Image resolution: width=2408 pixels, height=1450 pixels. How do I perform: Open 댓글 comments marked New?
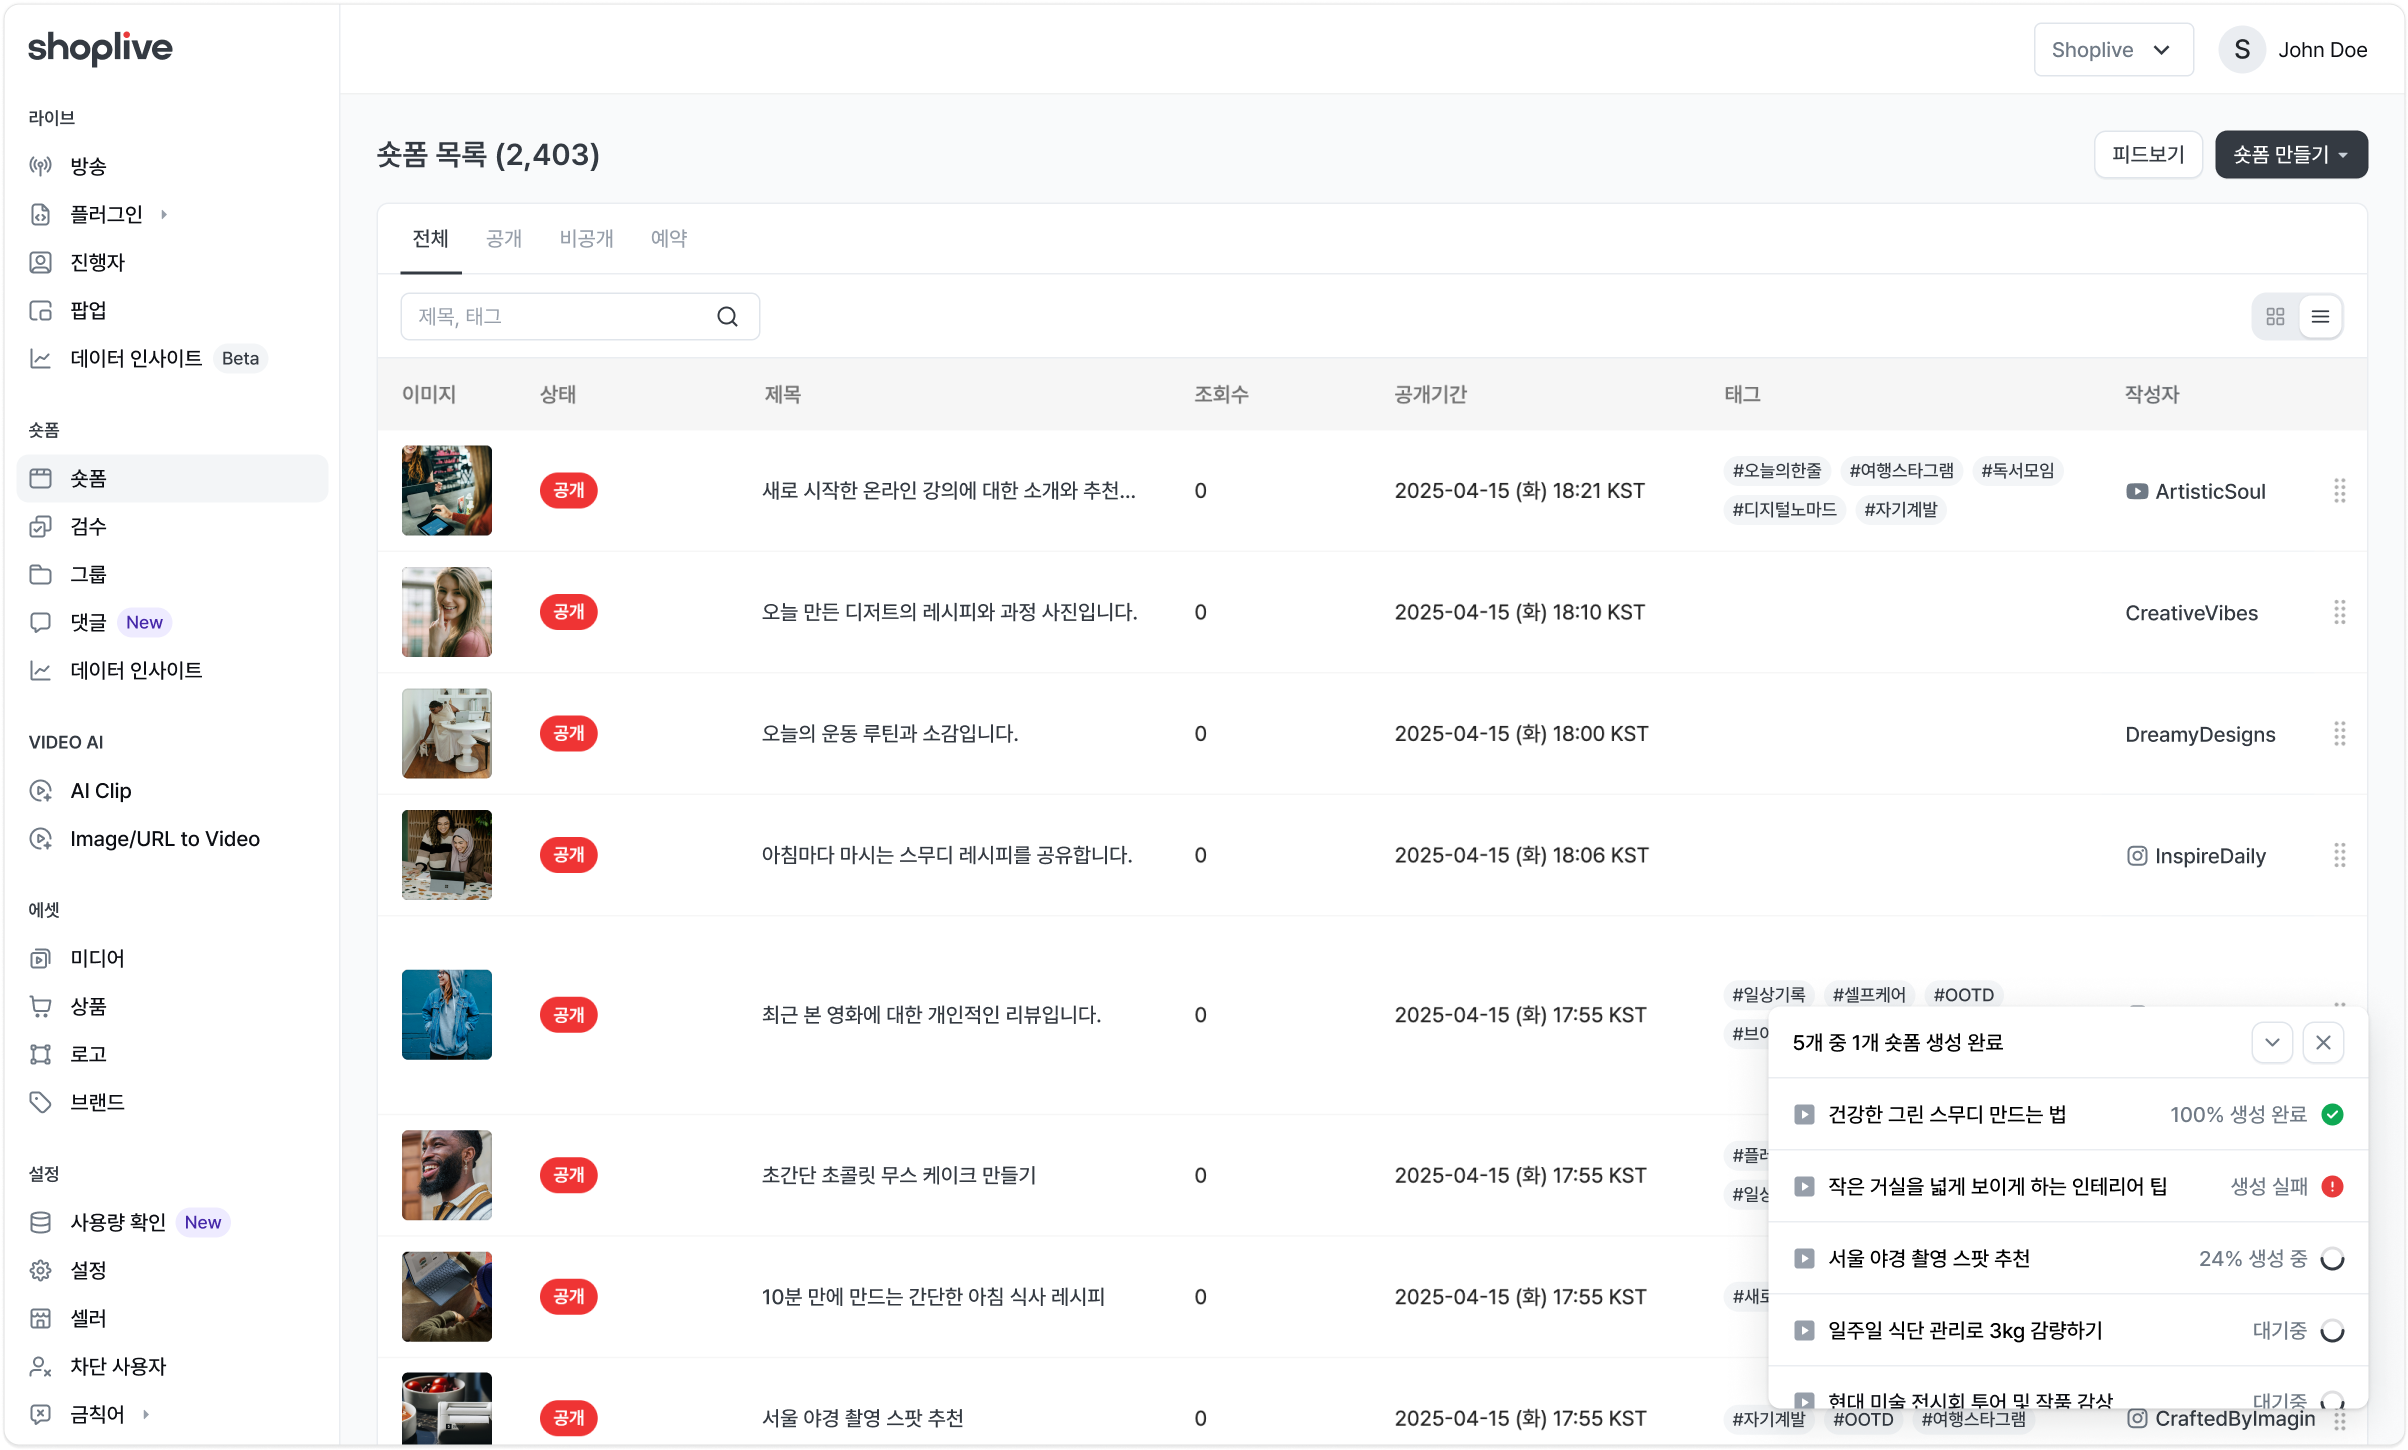(x=172, y=622)
